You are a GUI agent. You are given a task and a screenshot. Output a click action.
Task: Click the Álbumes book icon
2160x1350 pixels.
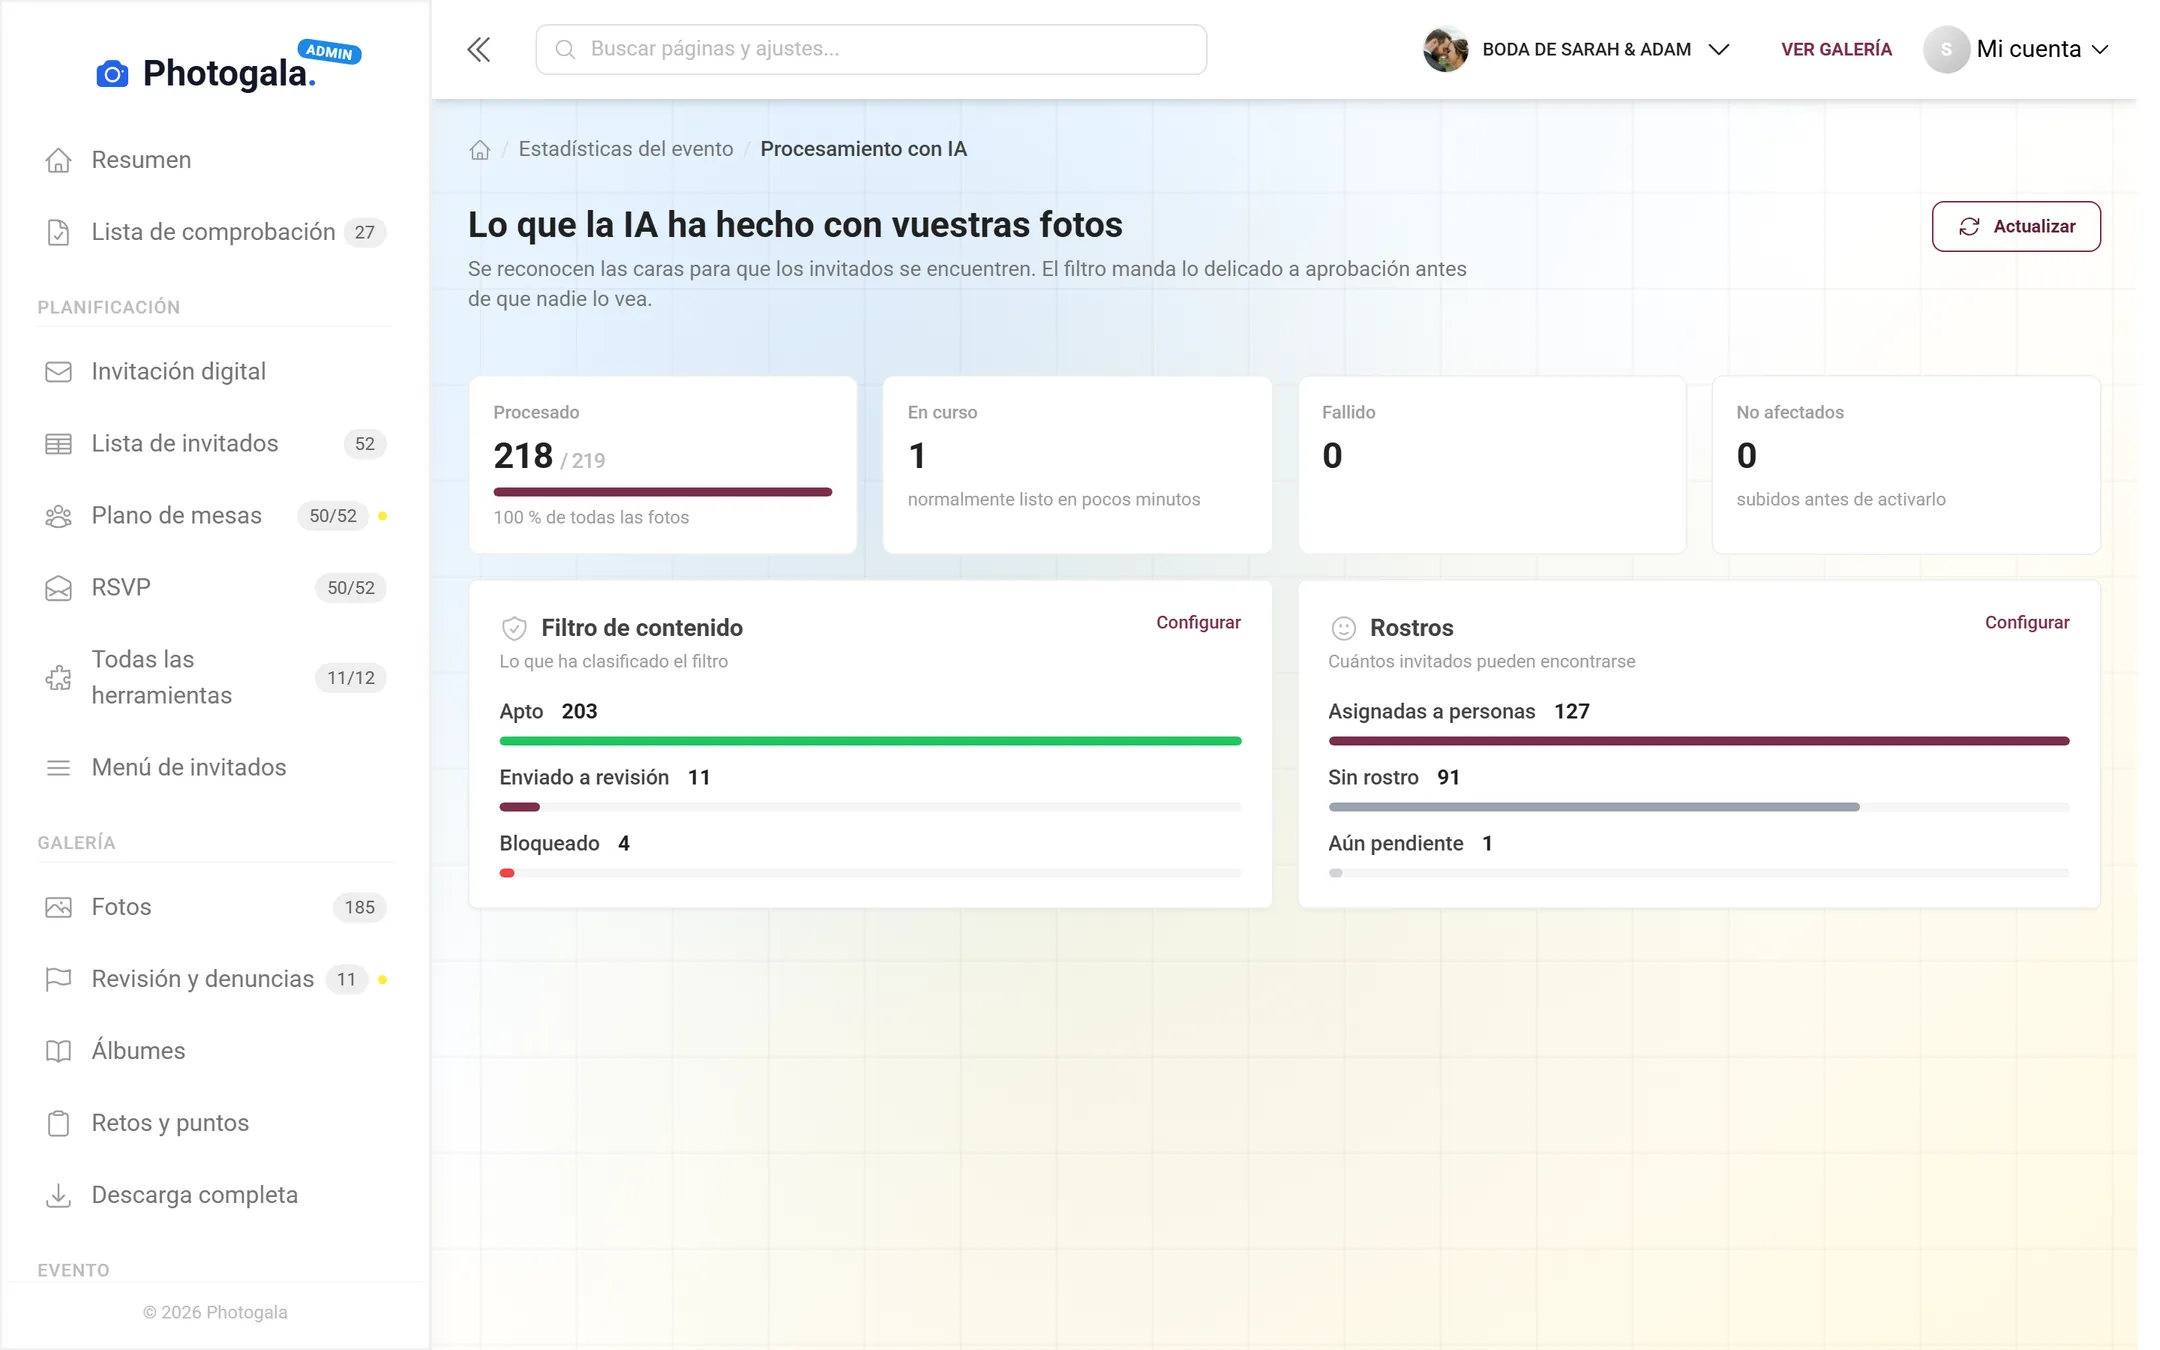click(58, 1051)
